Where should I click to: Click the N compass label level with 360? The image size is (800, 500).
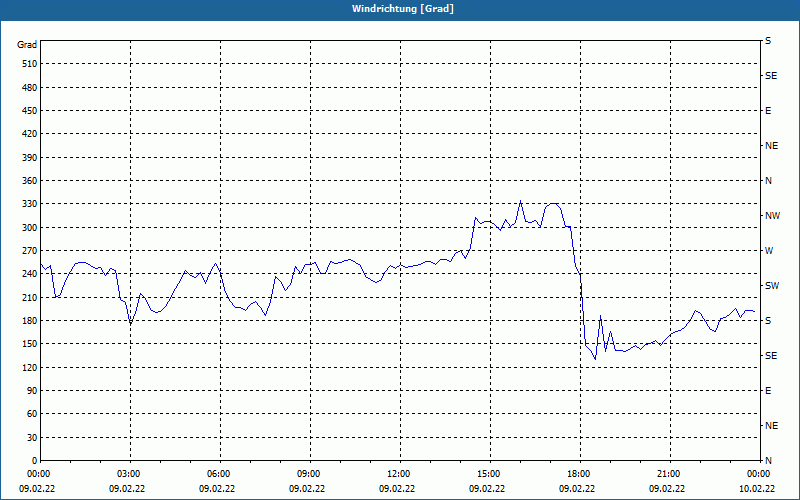pyautogui.click(x=768, y=181)
